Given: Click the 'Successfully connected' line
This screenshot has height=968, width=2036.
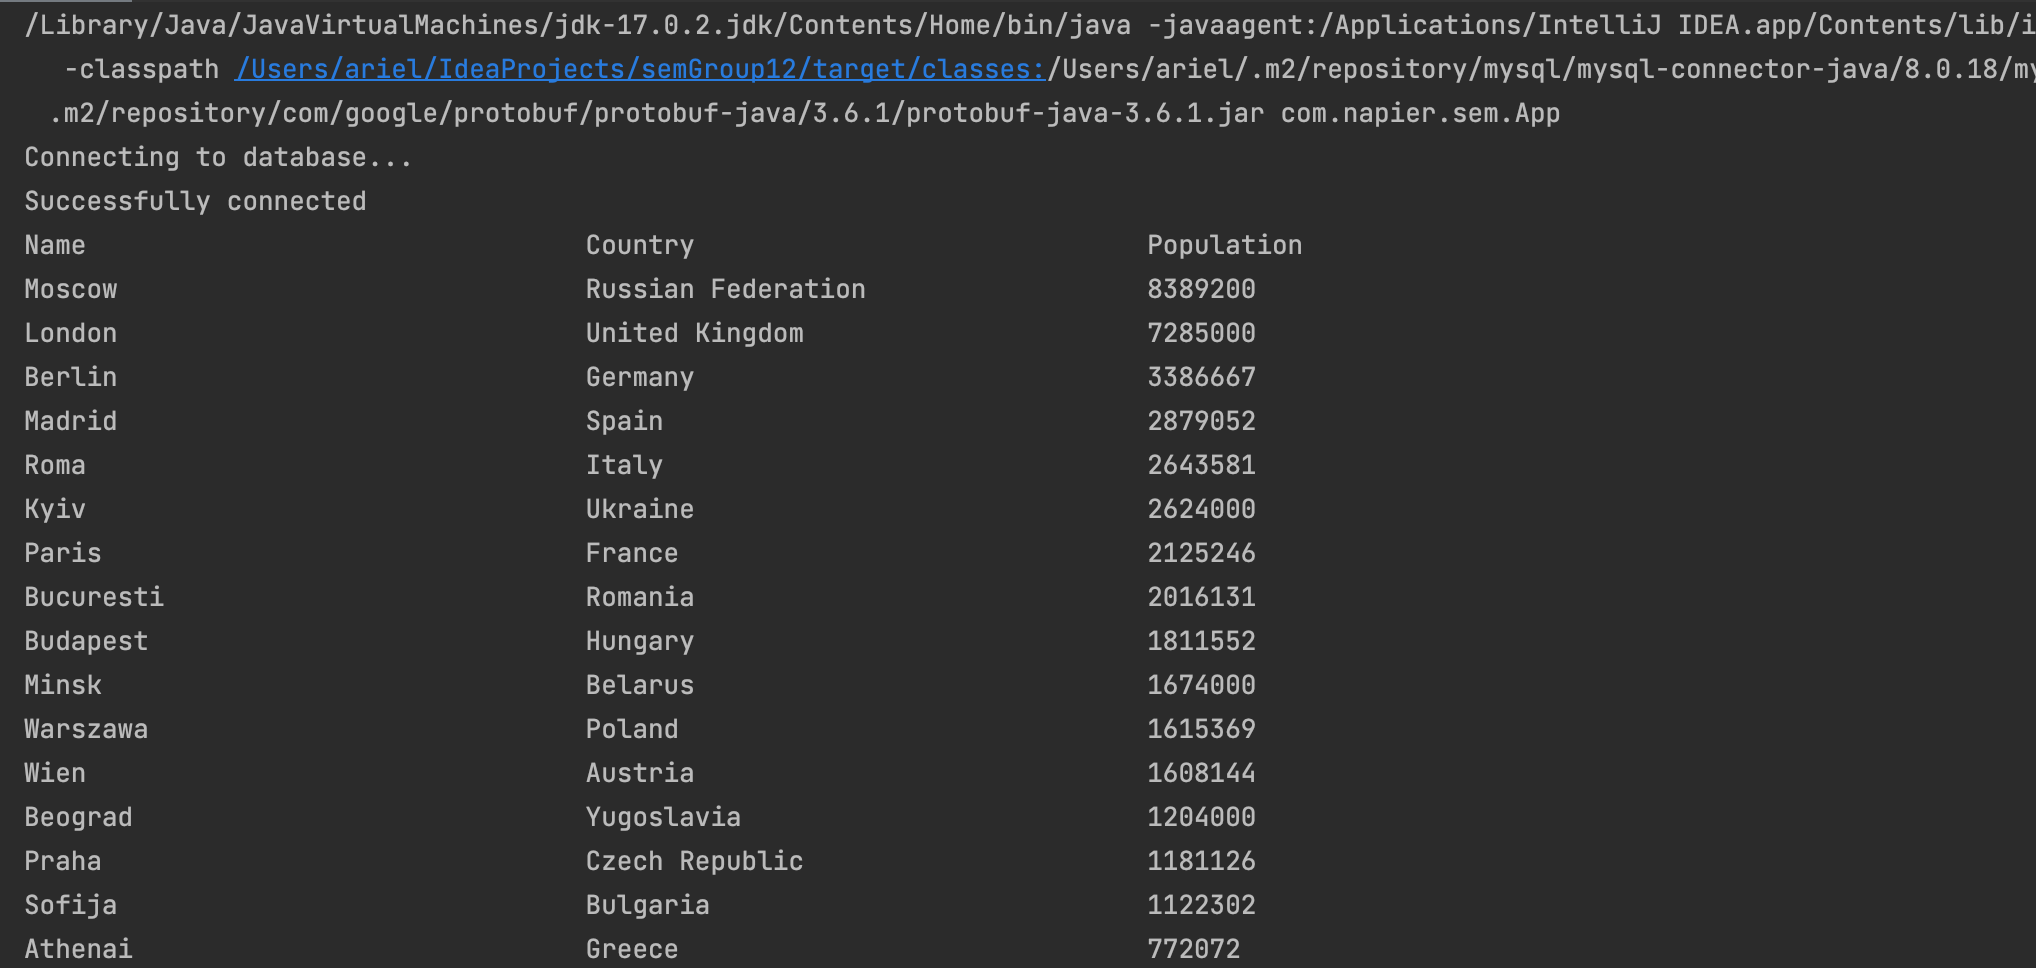Looking at the screenshot, I should tap(195, 201).
